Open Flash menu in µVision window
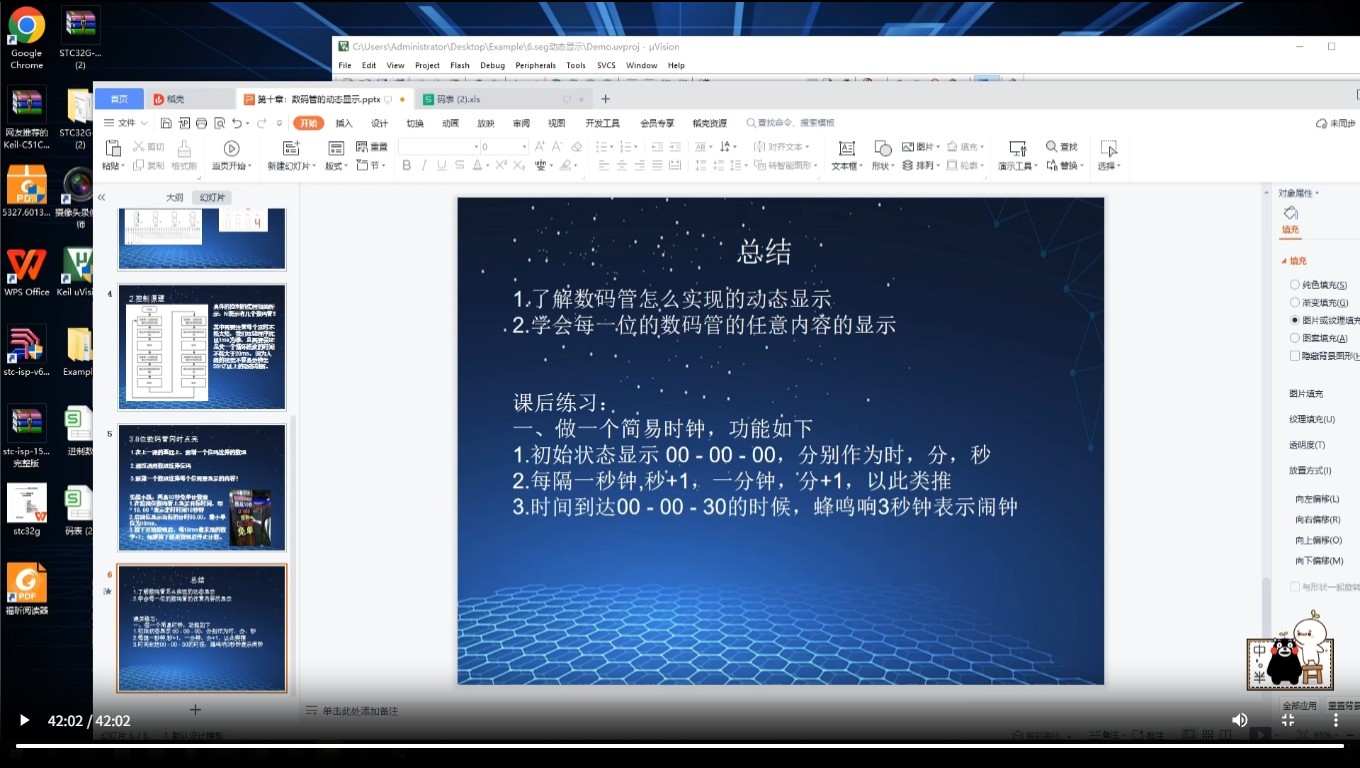Viewport: 1360px width, 768px height. coord(460,65)
